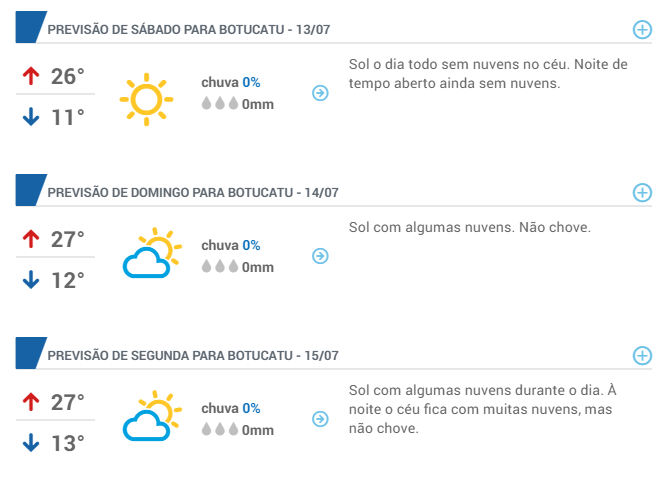Expand Monday 15/07 forecast with plus icon
The image size is (671, 479).
point(642,355)
